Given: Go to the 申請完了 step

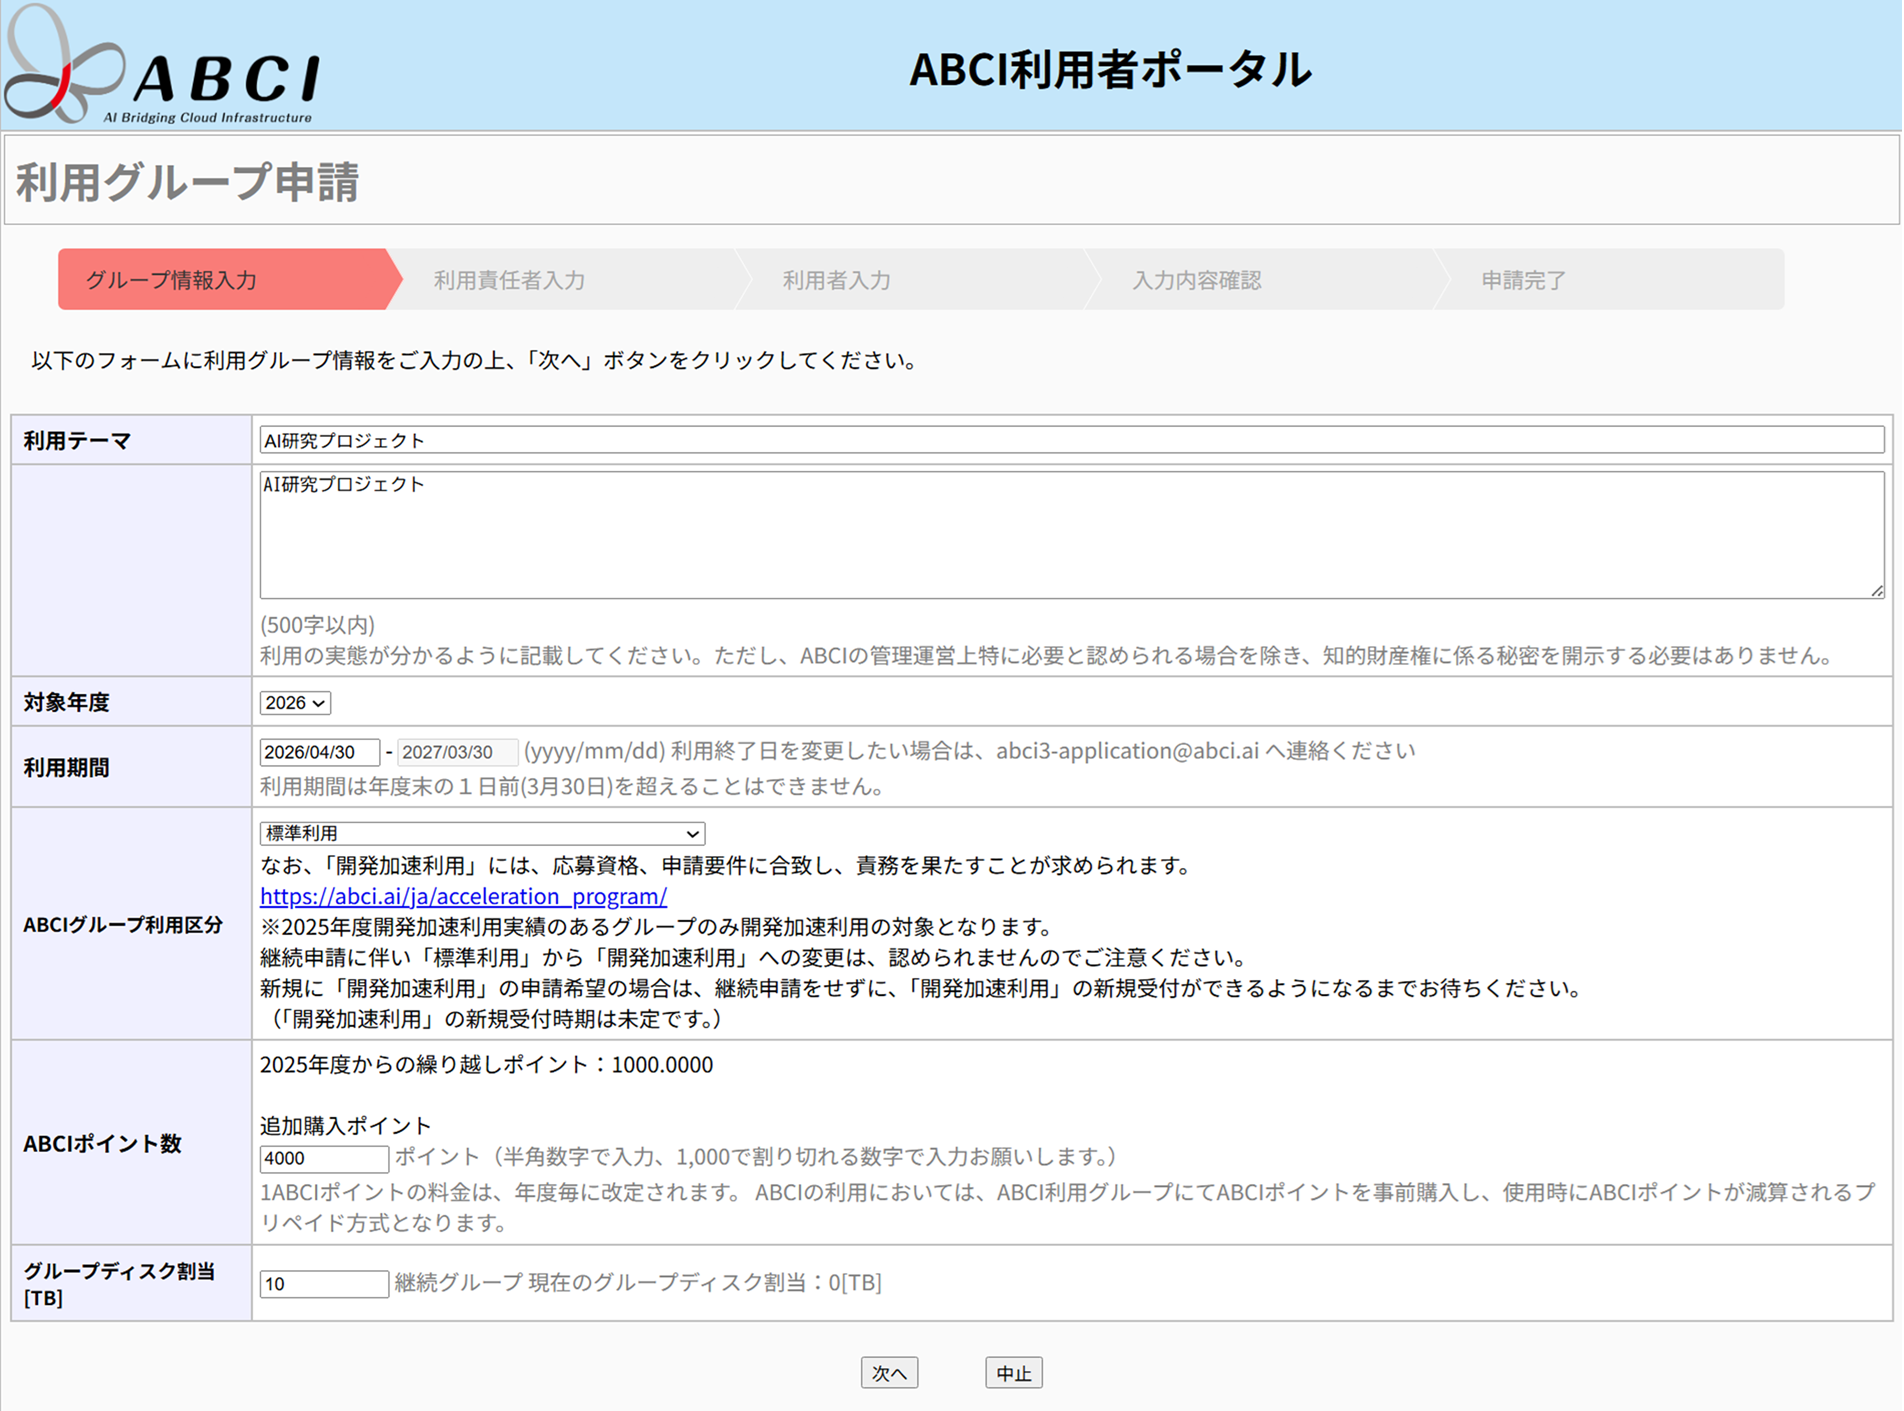Looking at the screenshot, I should (1523, 280).
